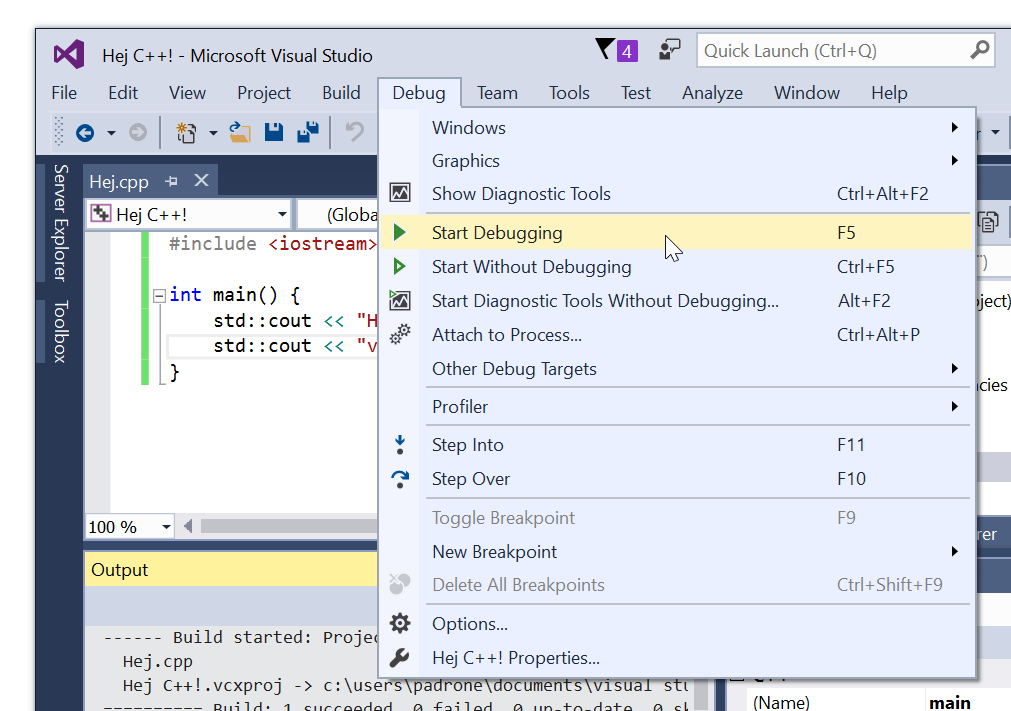
Task: Open the Edit menu
Action: [x=123, y=93]
